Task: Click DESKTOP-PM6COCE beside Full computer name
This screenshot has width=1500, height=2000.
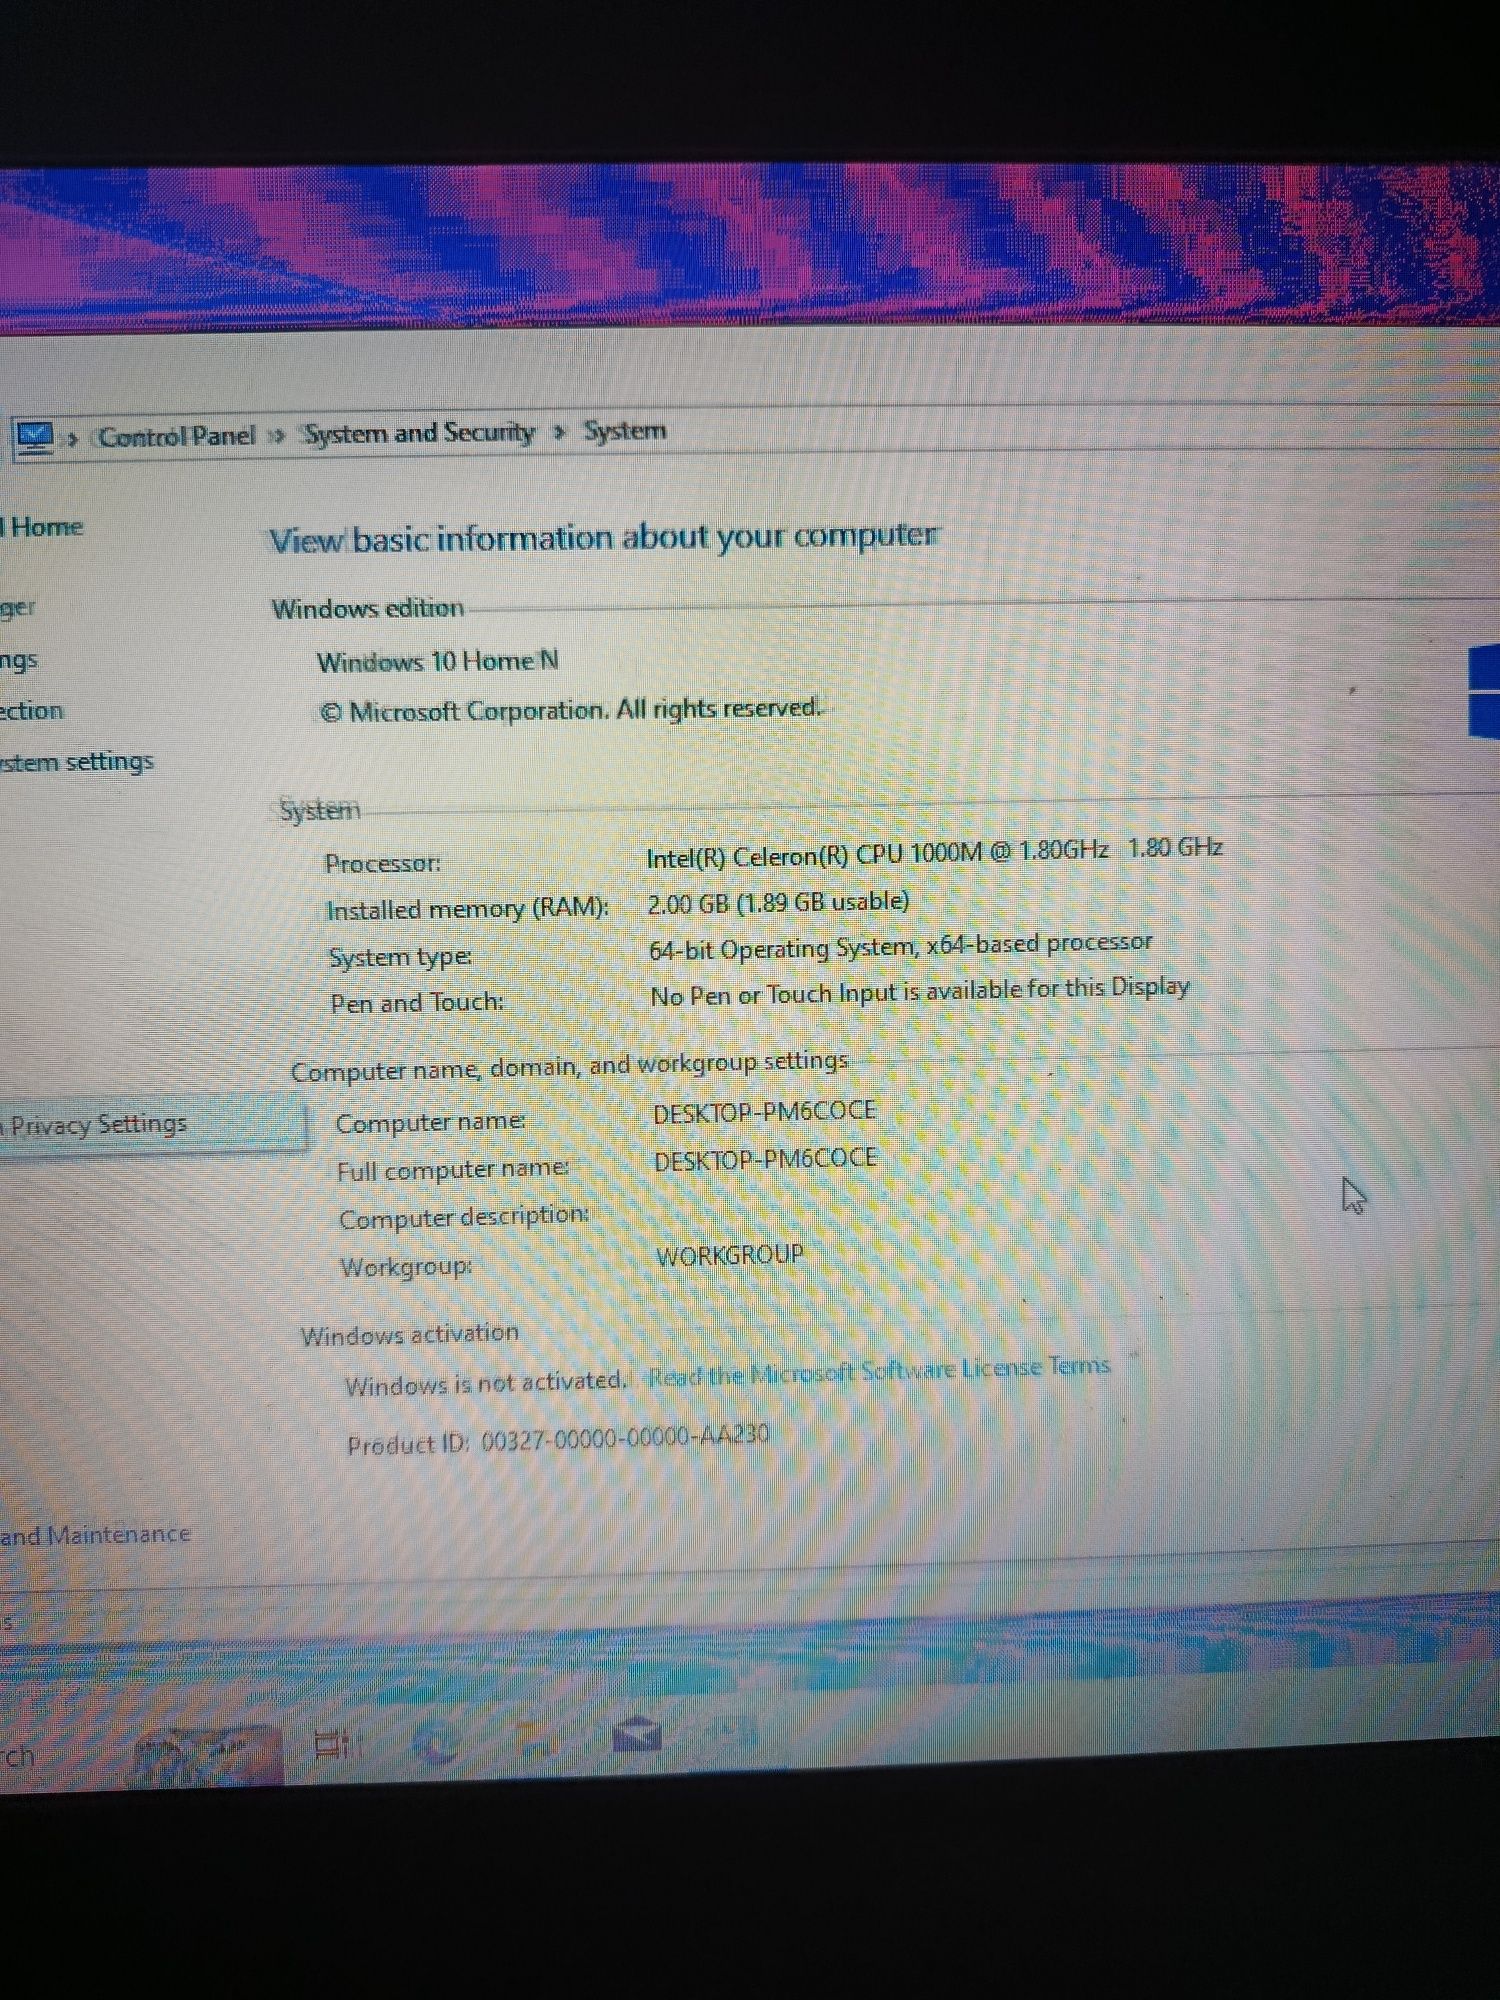Action: [765, 1160]
